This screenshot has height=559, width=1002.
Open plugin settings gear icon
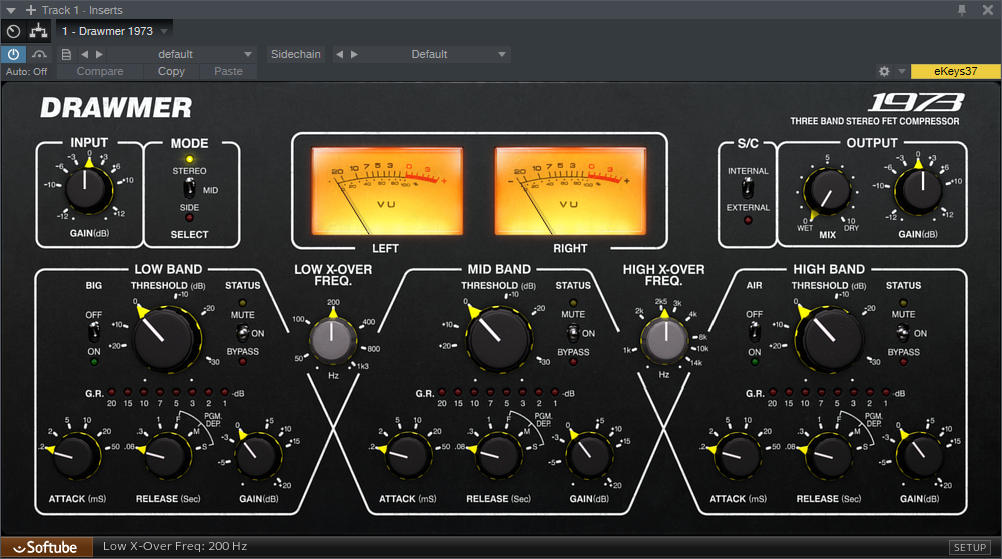pos(884,71)
